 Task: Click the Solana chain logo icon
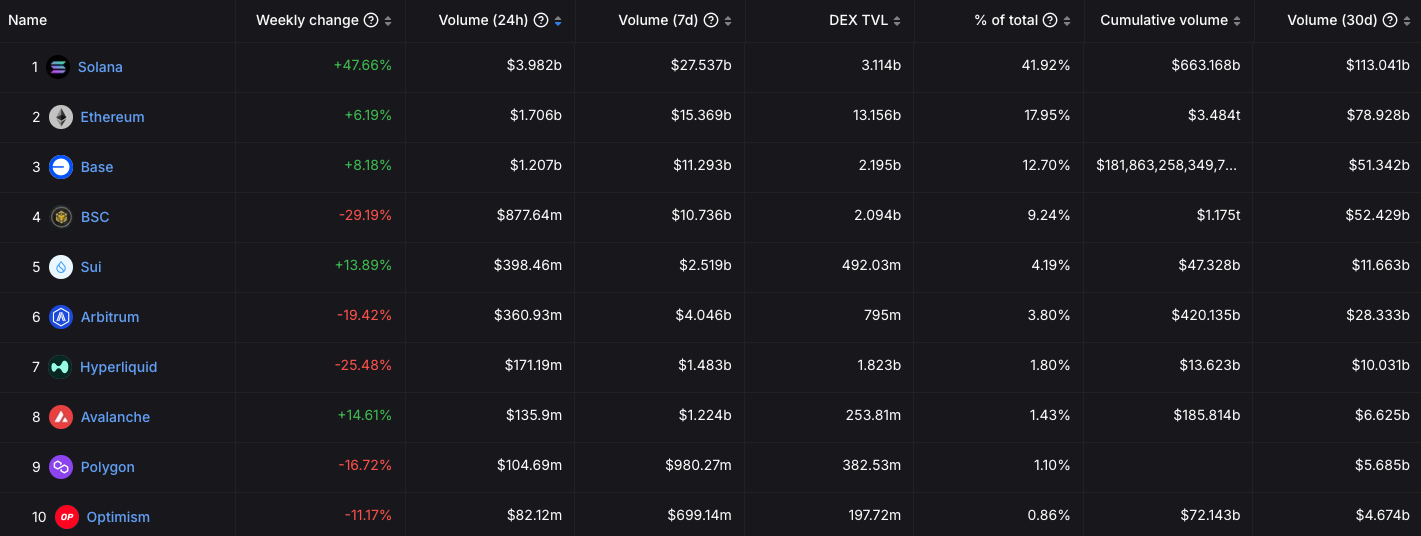click(x=59, y=67)
